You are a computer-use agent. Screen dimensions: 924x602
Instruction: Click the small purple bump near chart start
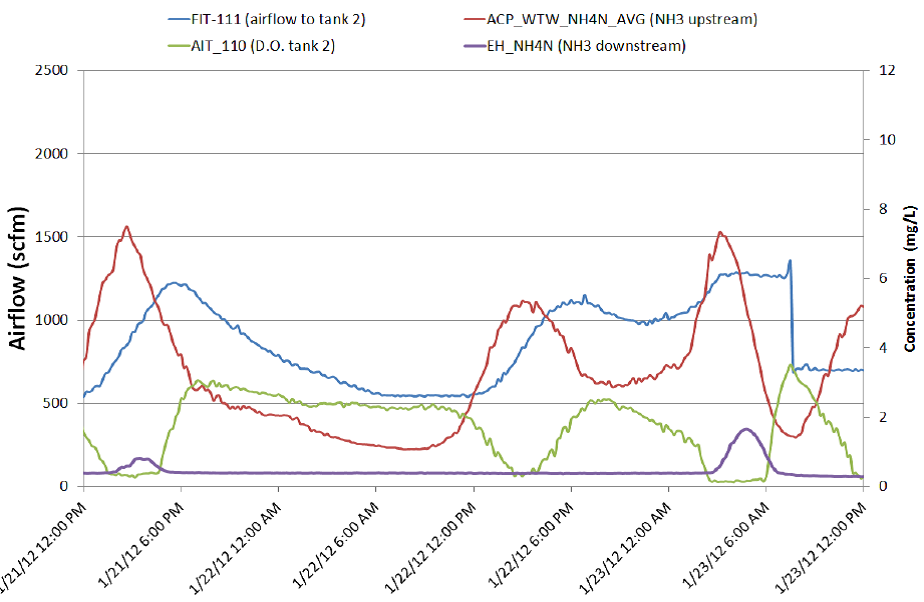pyautogui.click(x=140, y=458)
